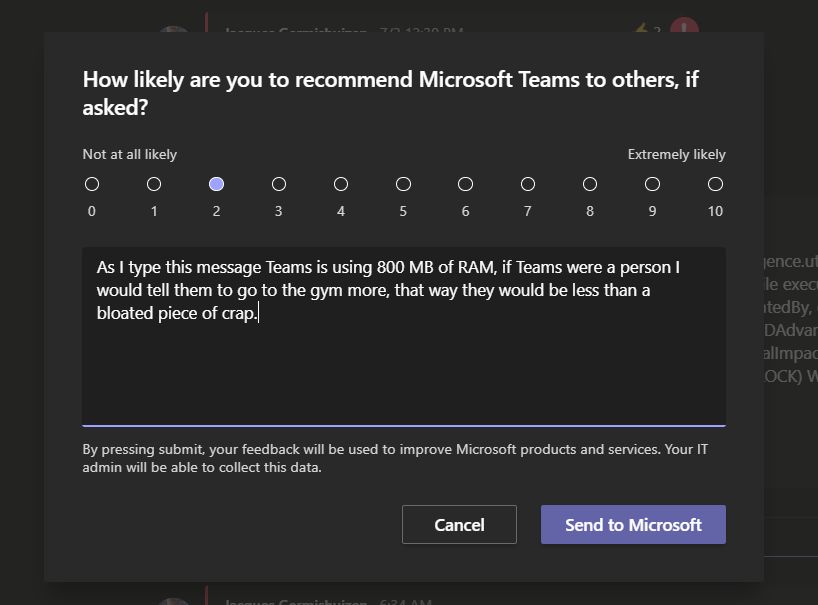Select rating 9 near Extremely likely
The image size is (818, 605).
click(652, 184)
